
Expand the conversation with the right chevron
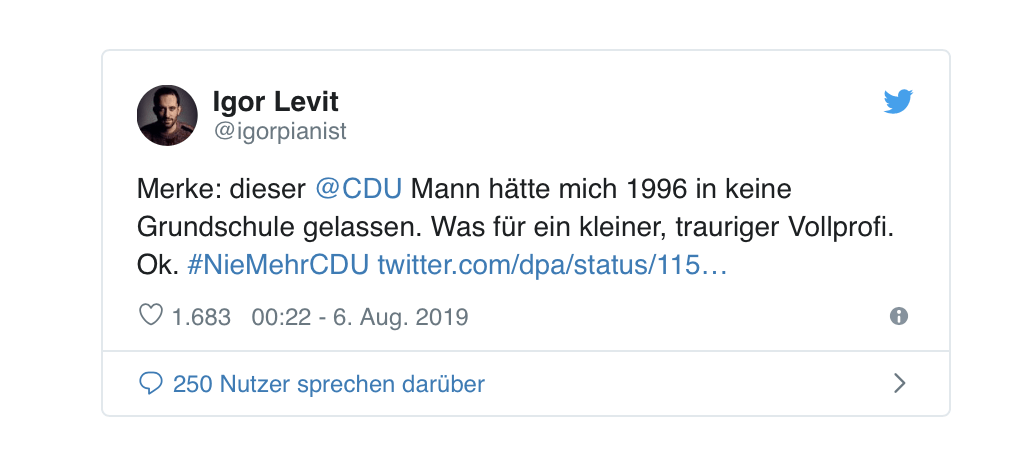point(898,383)
